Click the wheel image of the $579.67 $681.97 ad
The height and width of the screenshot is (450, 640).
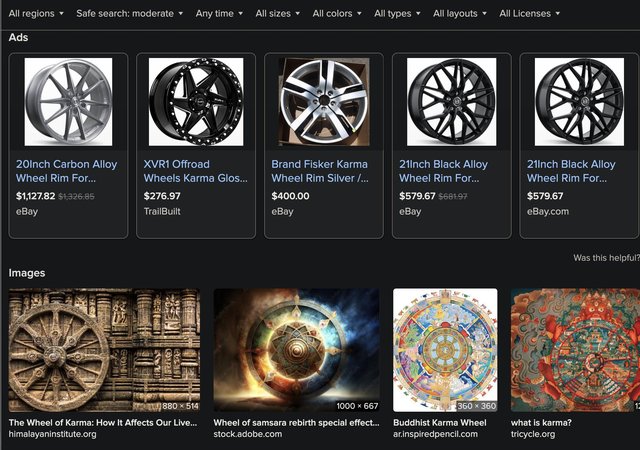coord(451,102)
